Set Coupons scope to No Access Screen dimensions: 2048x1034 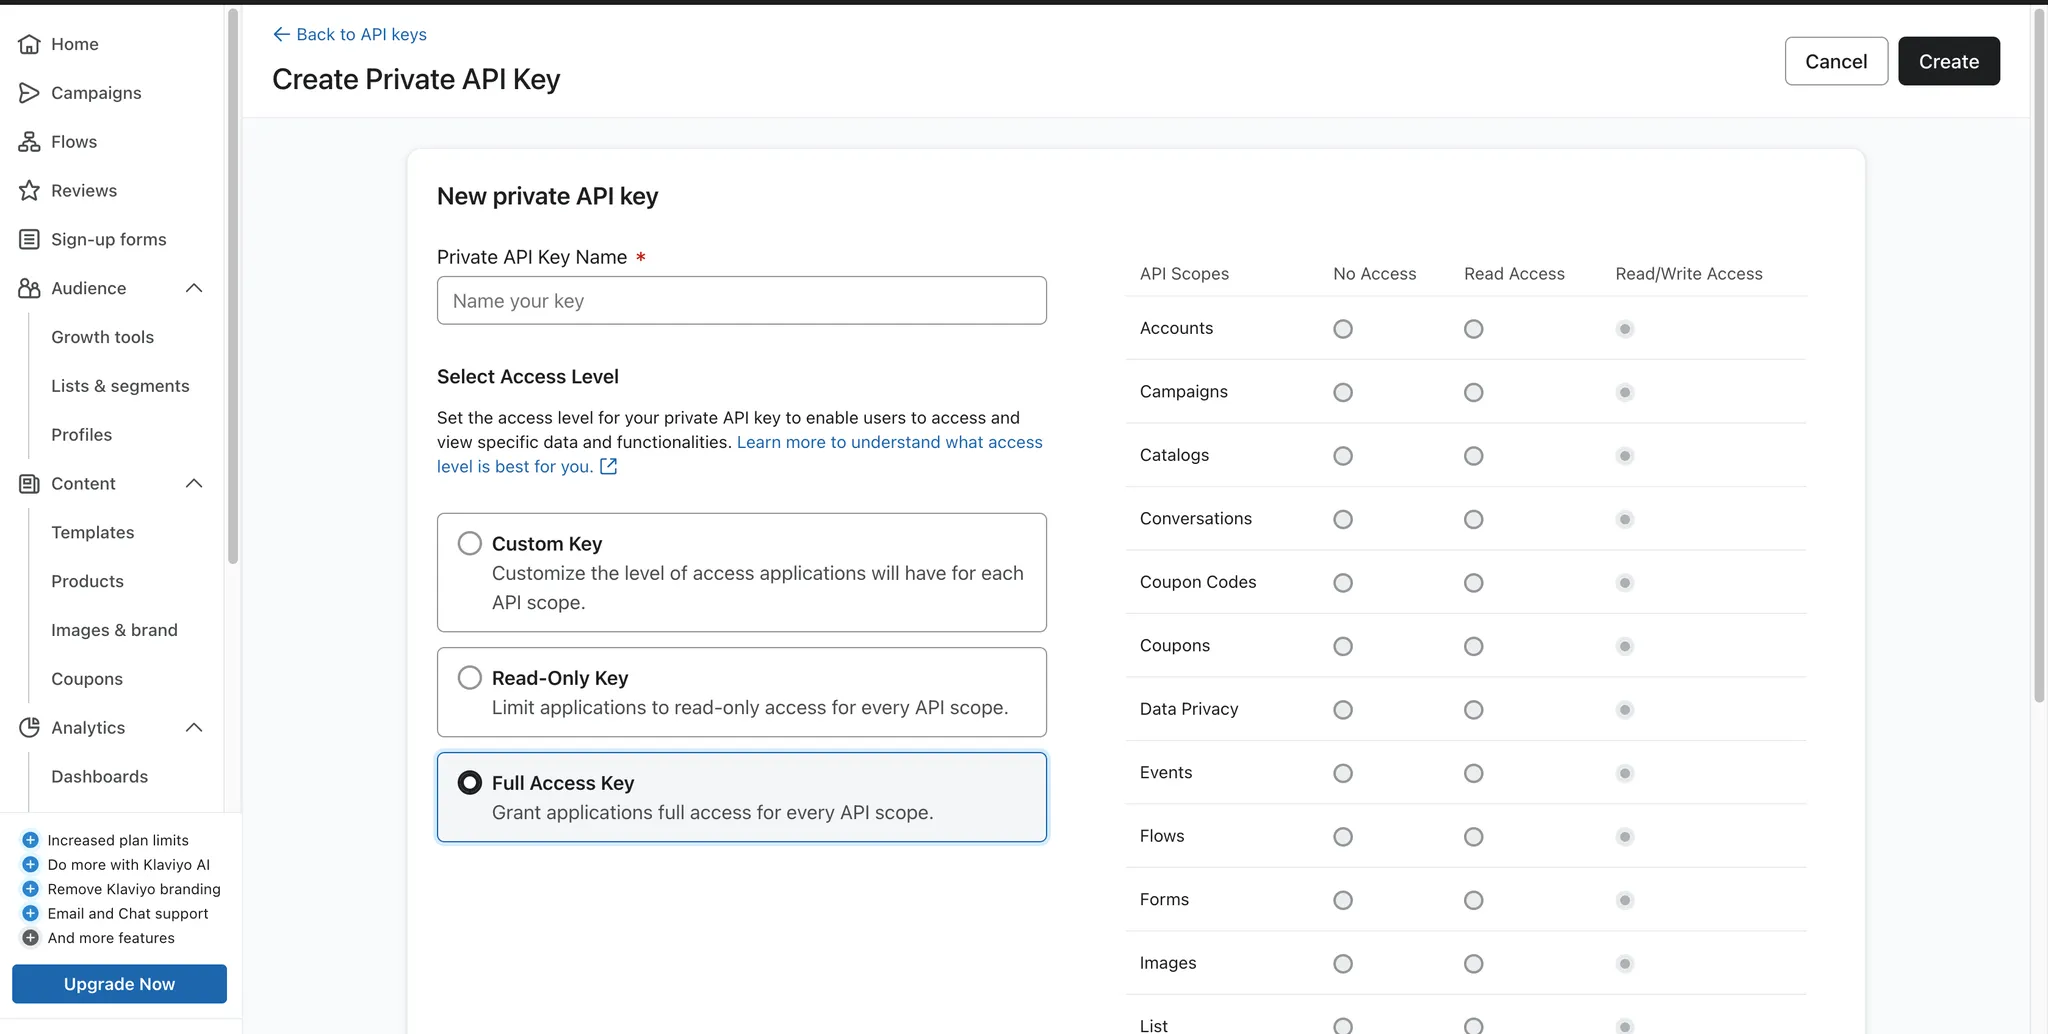coord(1343,647)
